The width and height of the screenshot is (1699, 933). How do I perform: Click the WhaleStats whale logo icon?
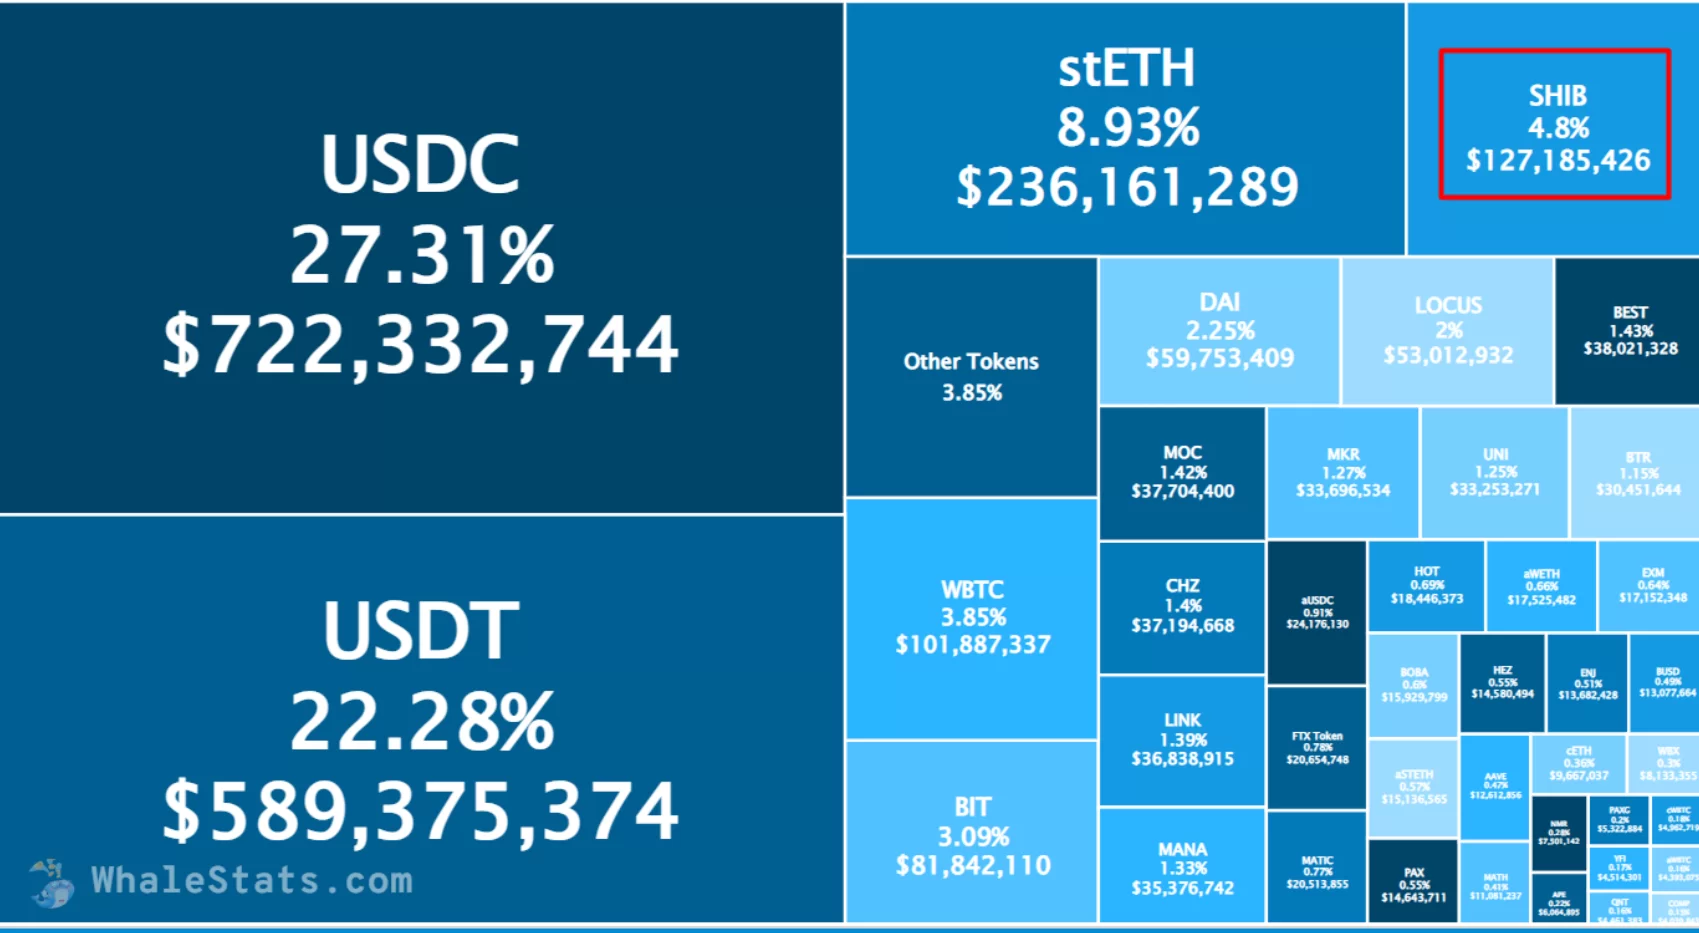coord(51,882)
